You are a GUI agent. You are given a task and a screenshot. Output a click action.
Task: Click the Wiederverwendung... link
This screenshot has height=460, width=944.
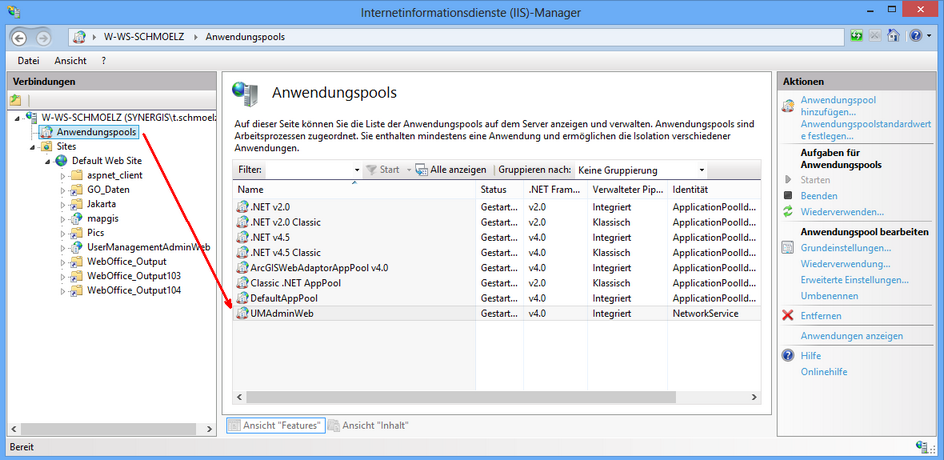coord(845,264)
